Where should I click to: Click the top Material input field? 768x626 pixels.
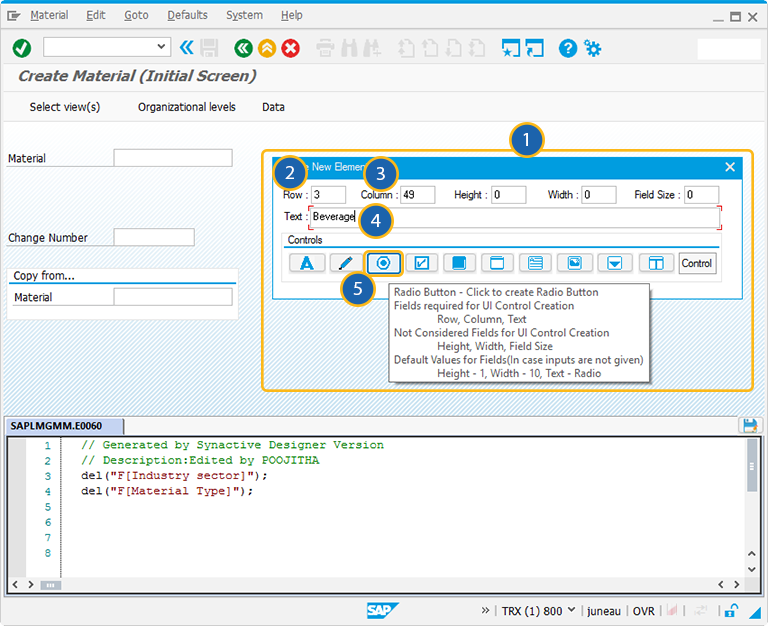click(173, 158)
